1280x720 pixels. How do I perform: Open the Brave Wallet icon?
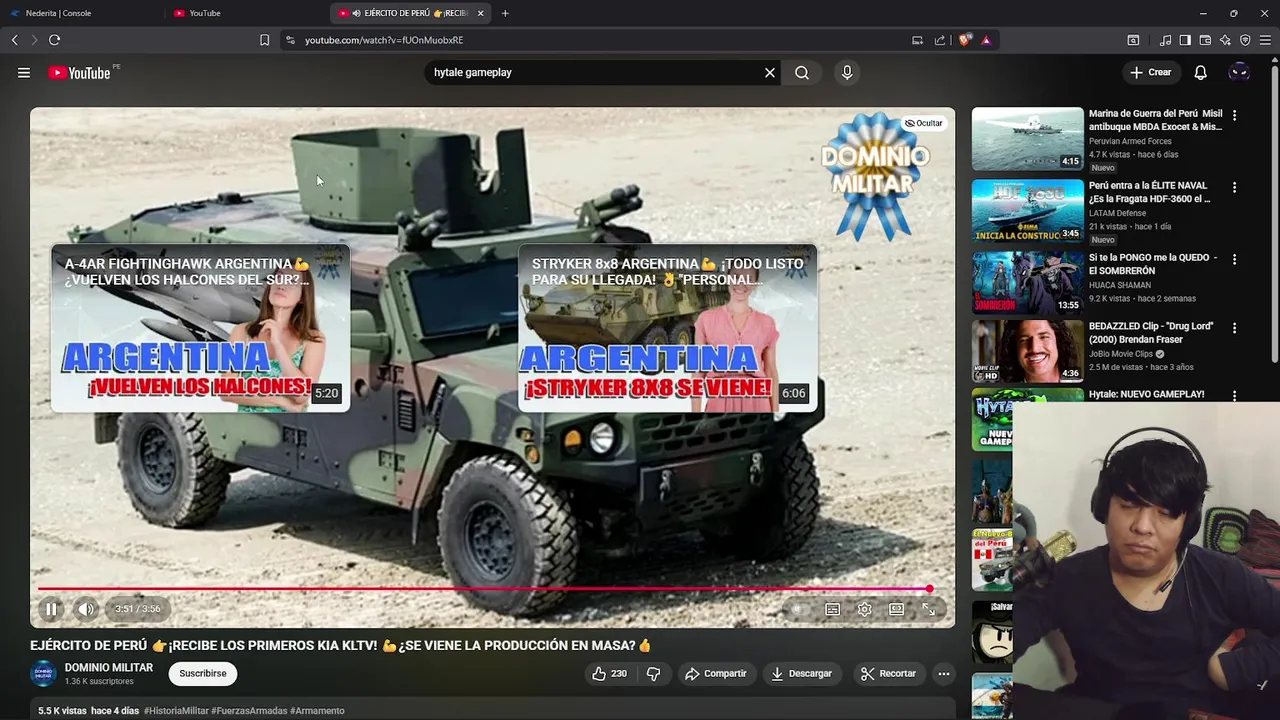1205,40
